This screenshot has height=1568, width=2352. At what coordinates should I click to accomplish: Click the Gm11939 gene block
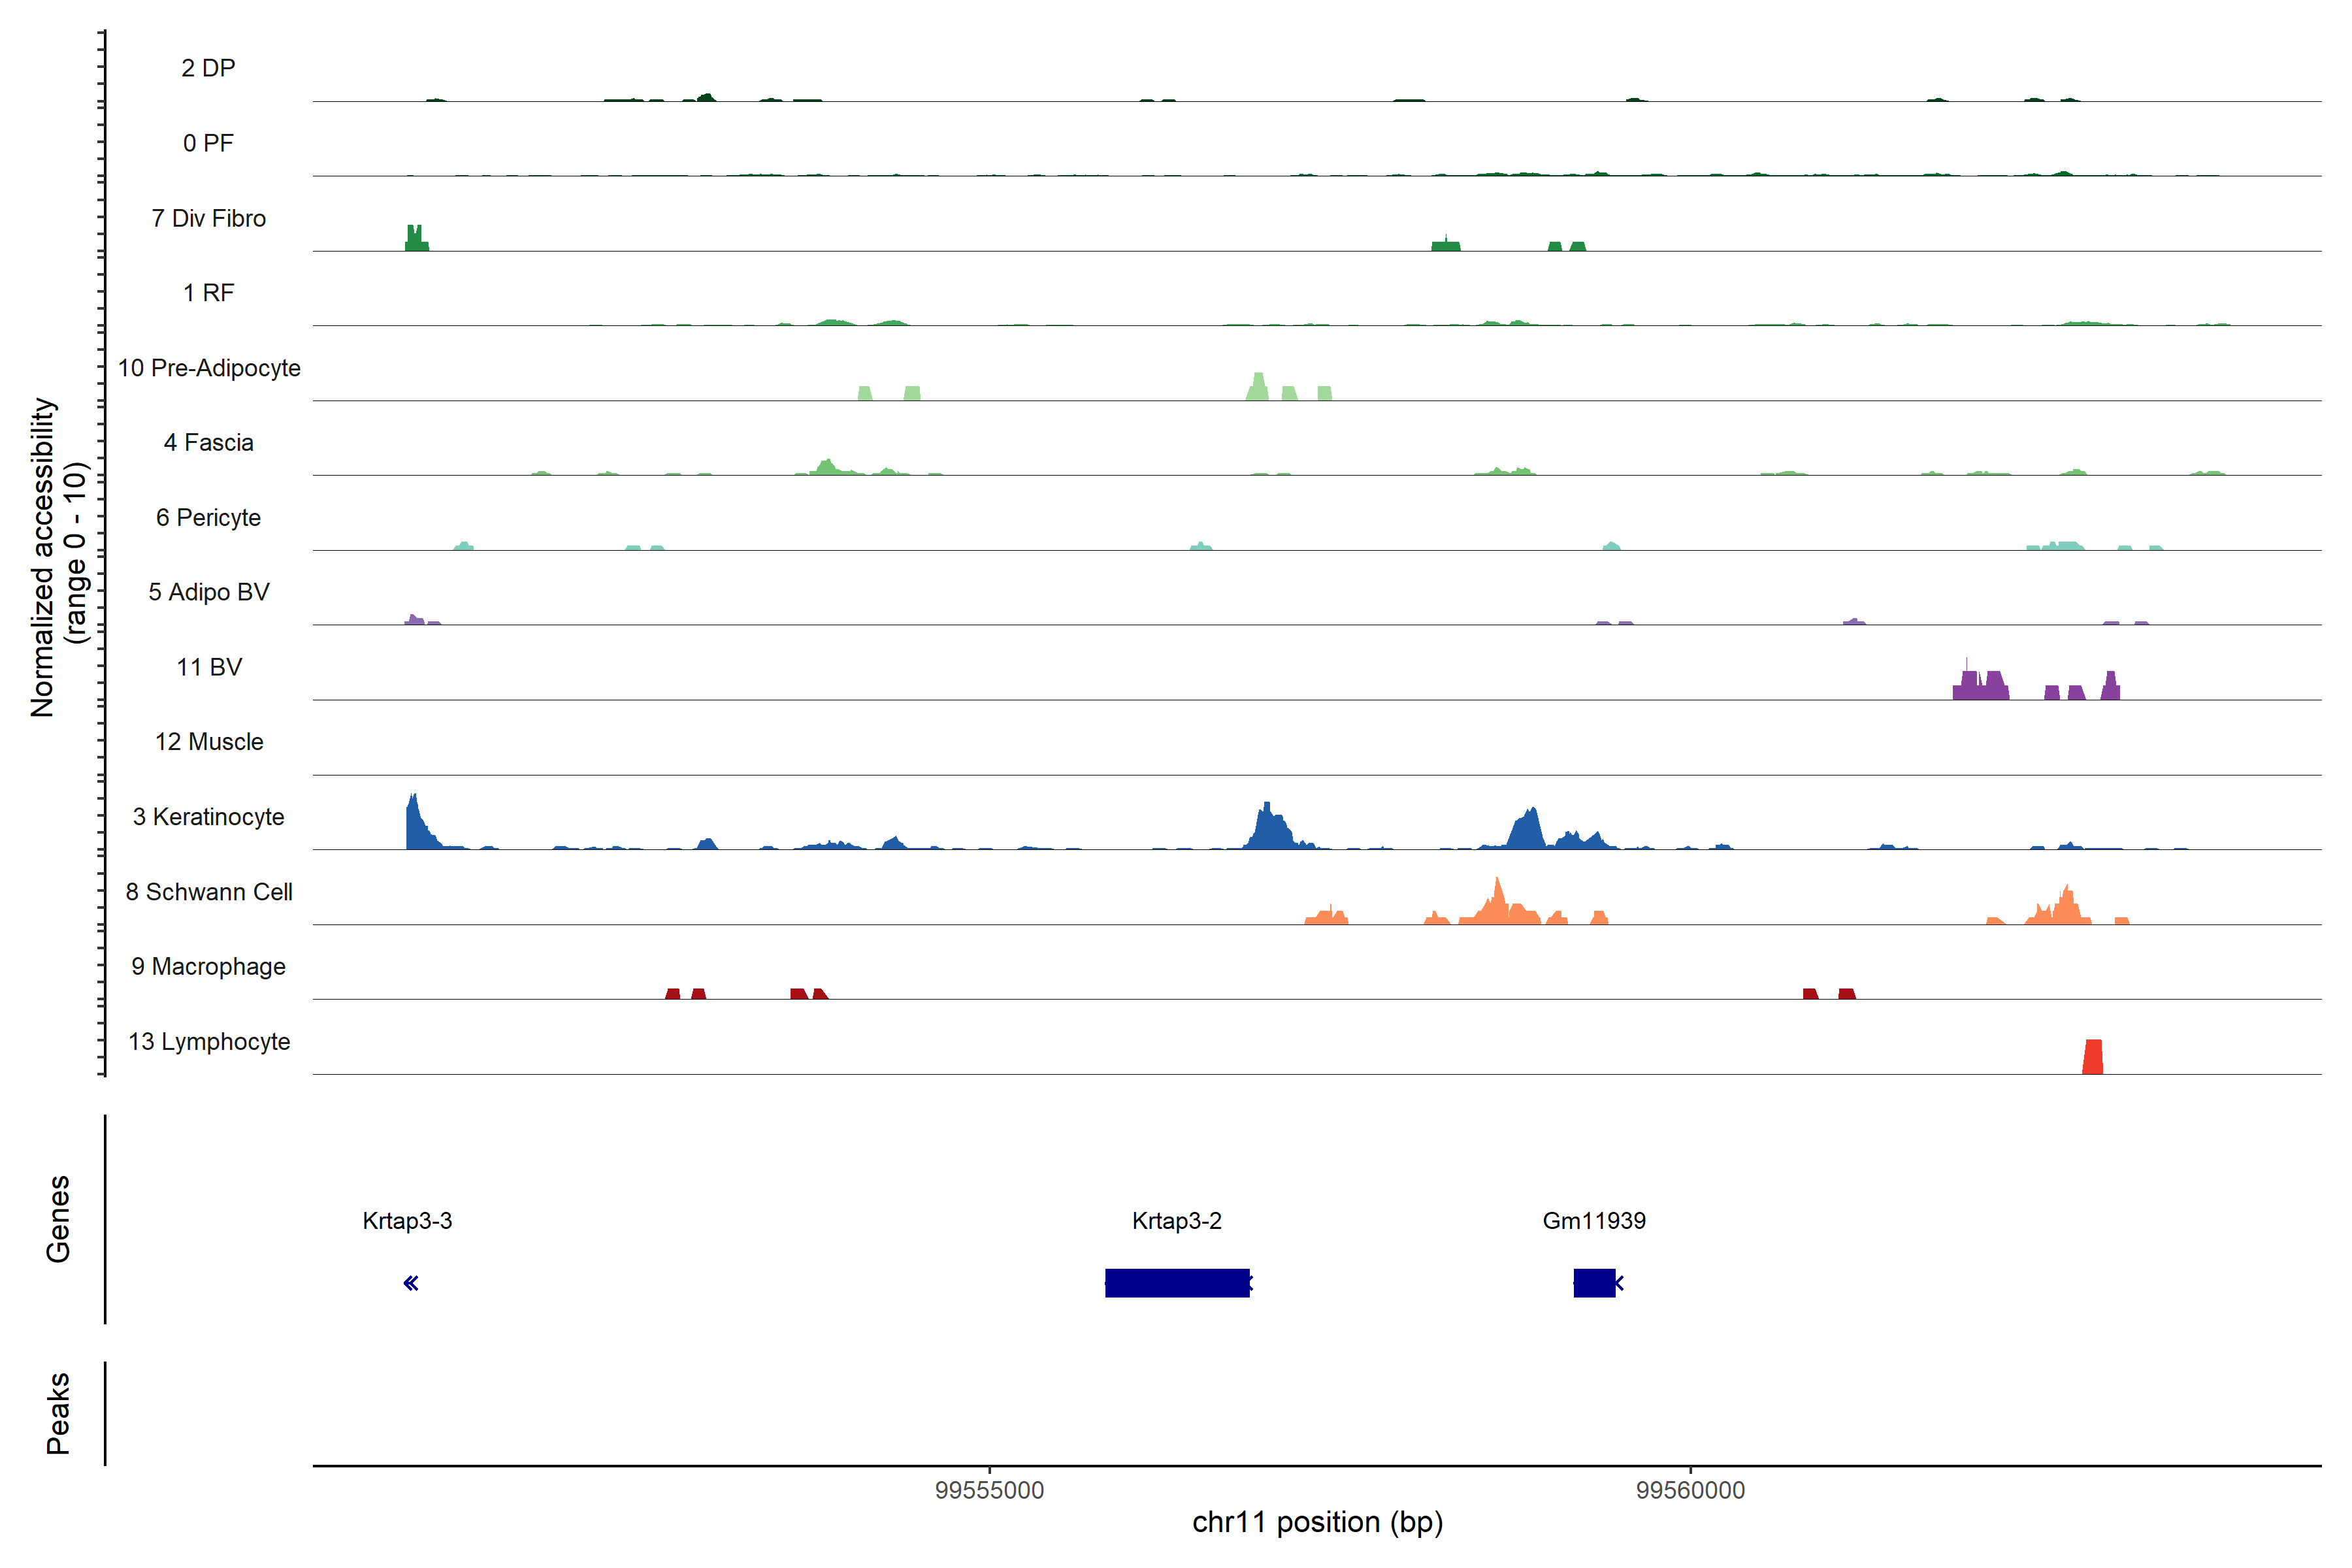(x=1594, y=1282)
